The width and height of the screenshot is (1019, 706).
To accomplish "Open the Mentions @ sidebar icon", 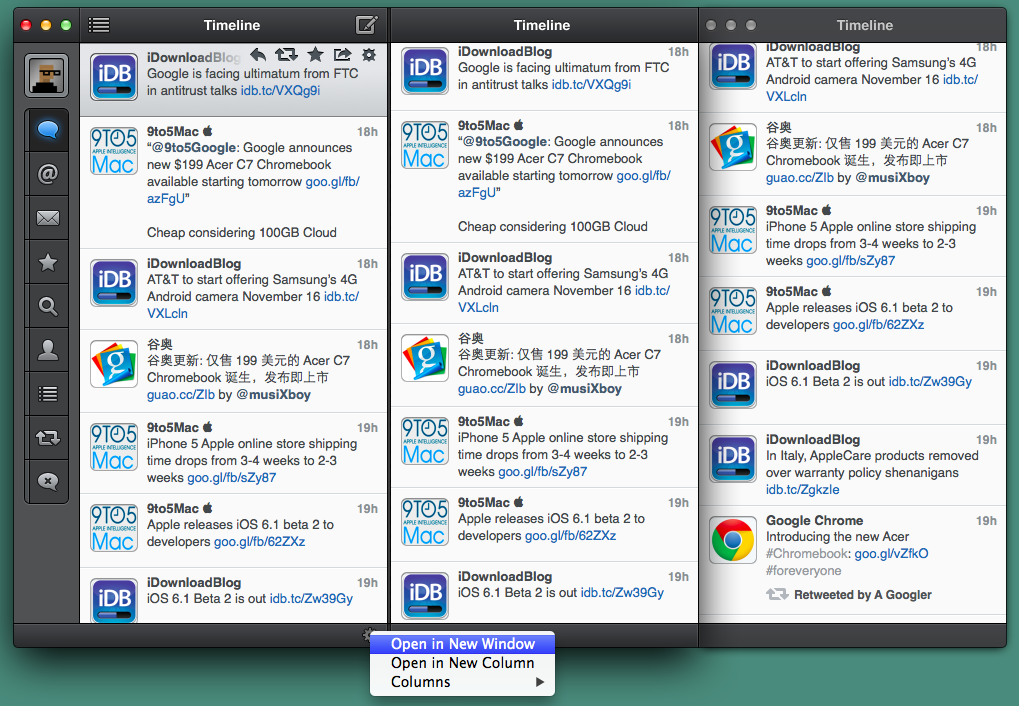I will tap(47, 174).
